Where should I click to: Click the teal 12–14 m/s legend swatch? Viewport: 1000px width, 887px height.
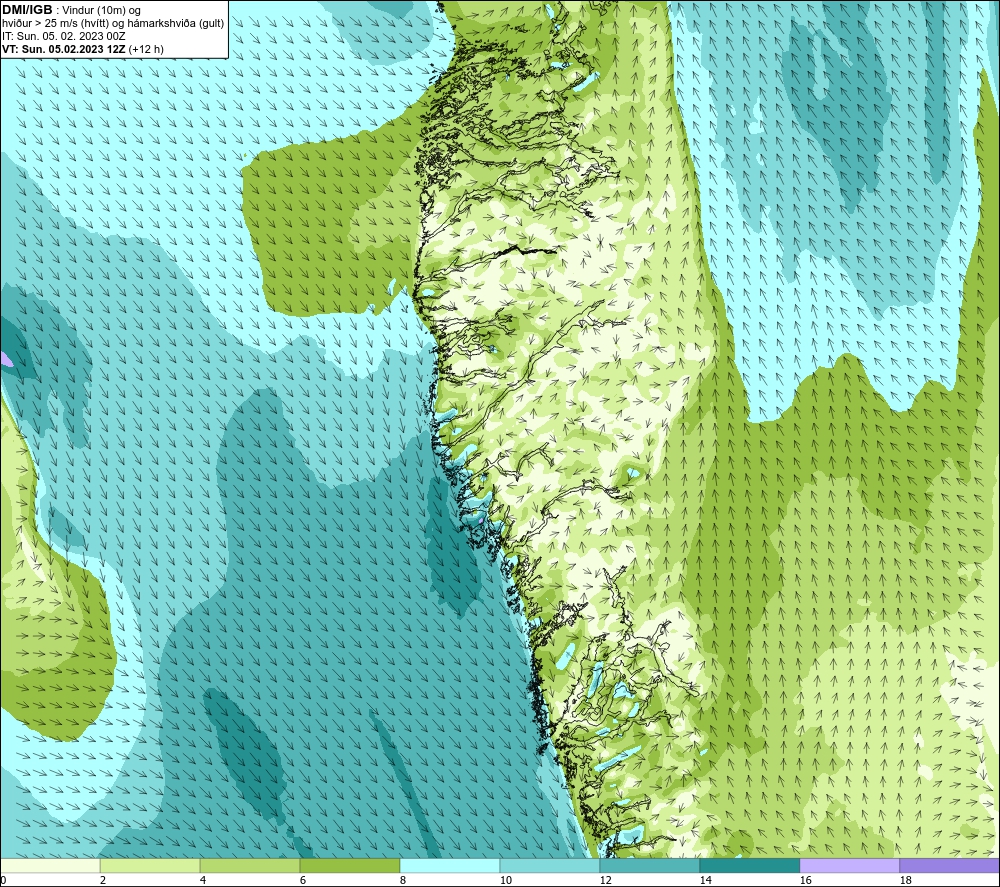[649, 865]
